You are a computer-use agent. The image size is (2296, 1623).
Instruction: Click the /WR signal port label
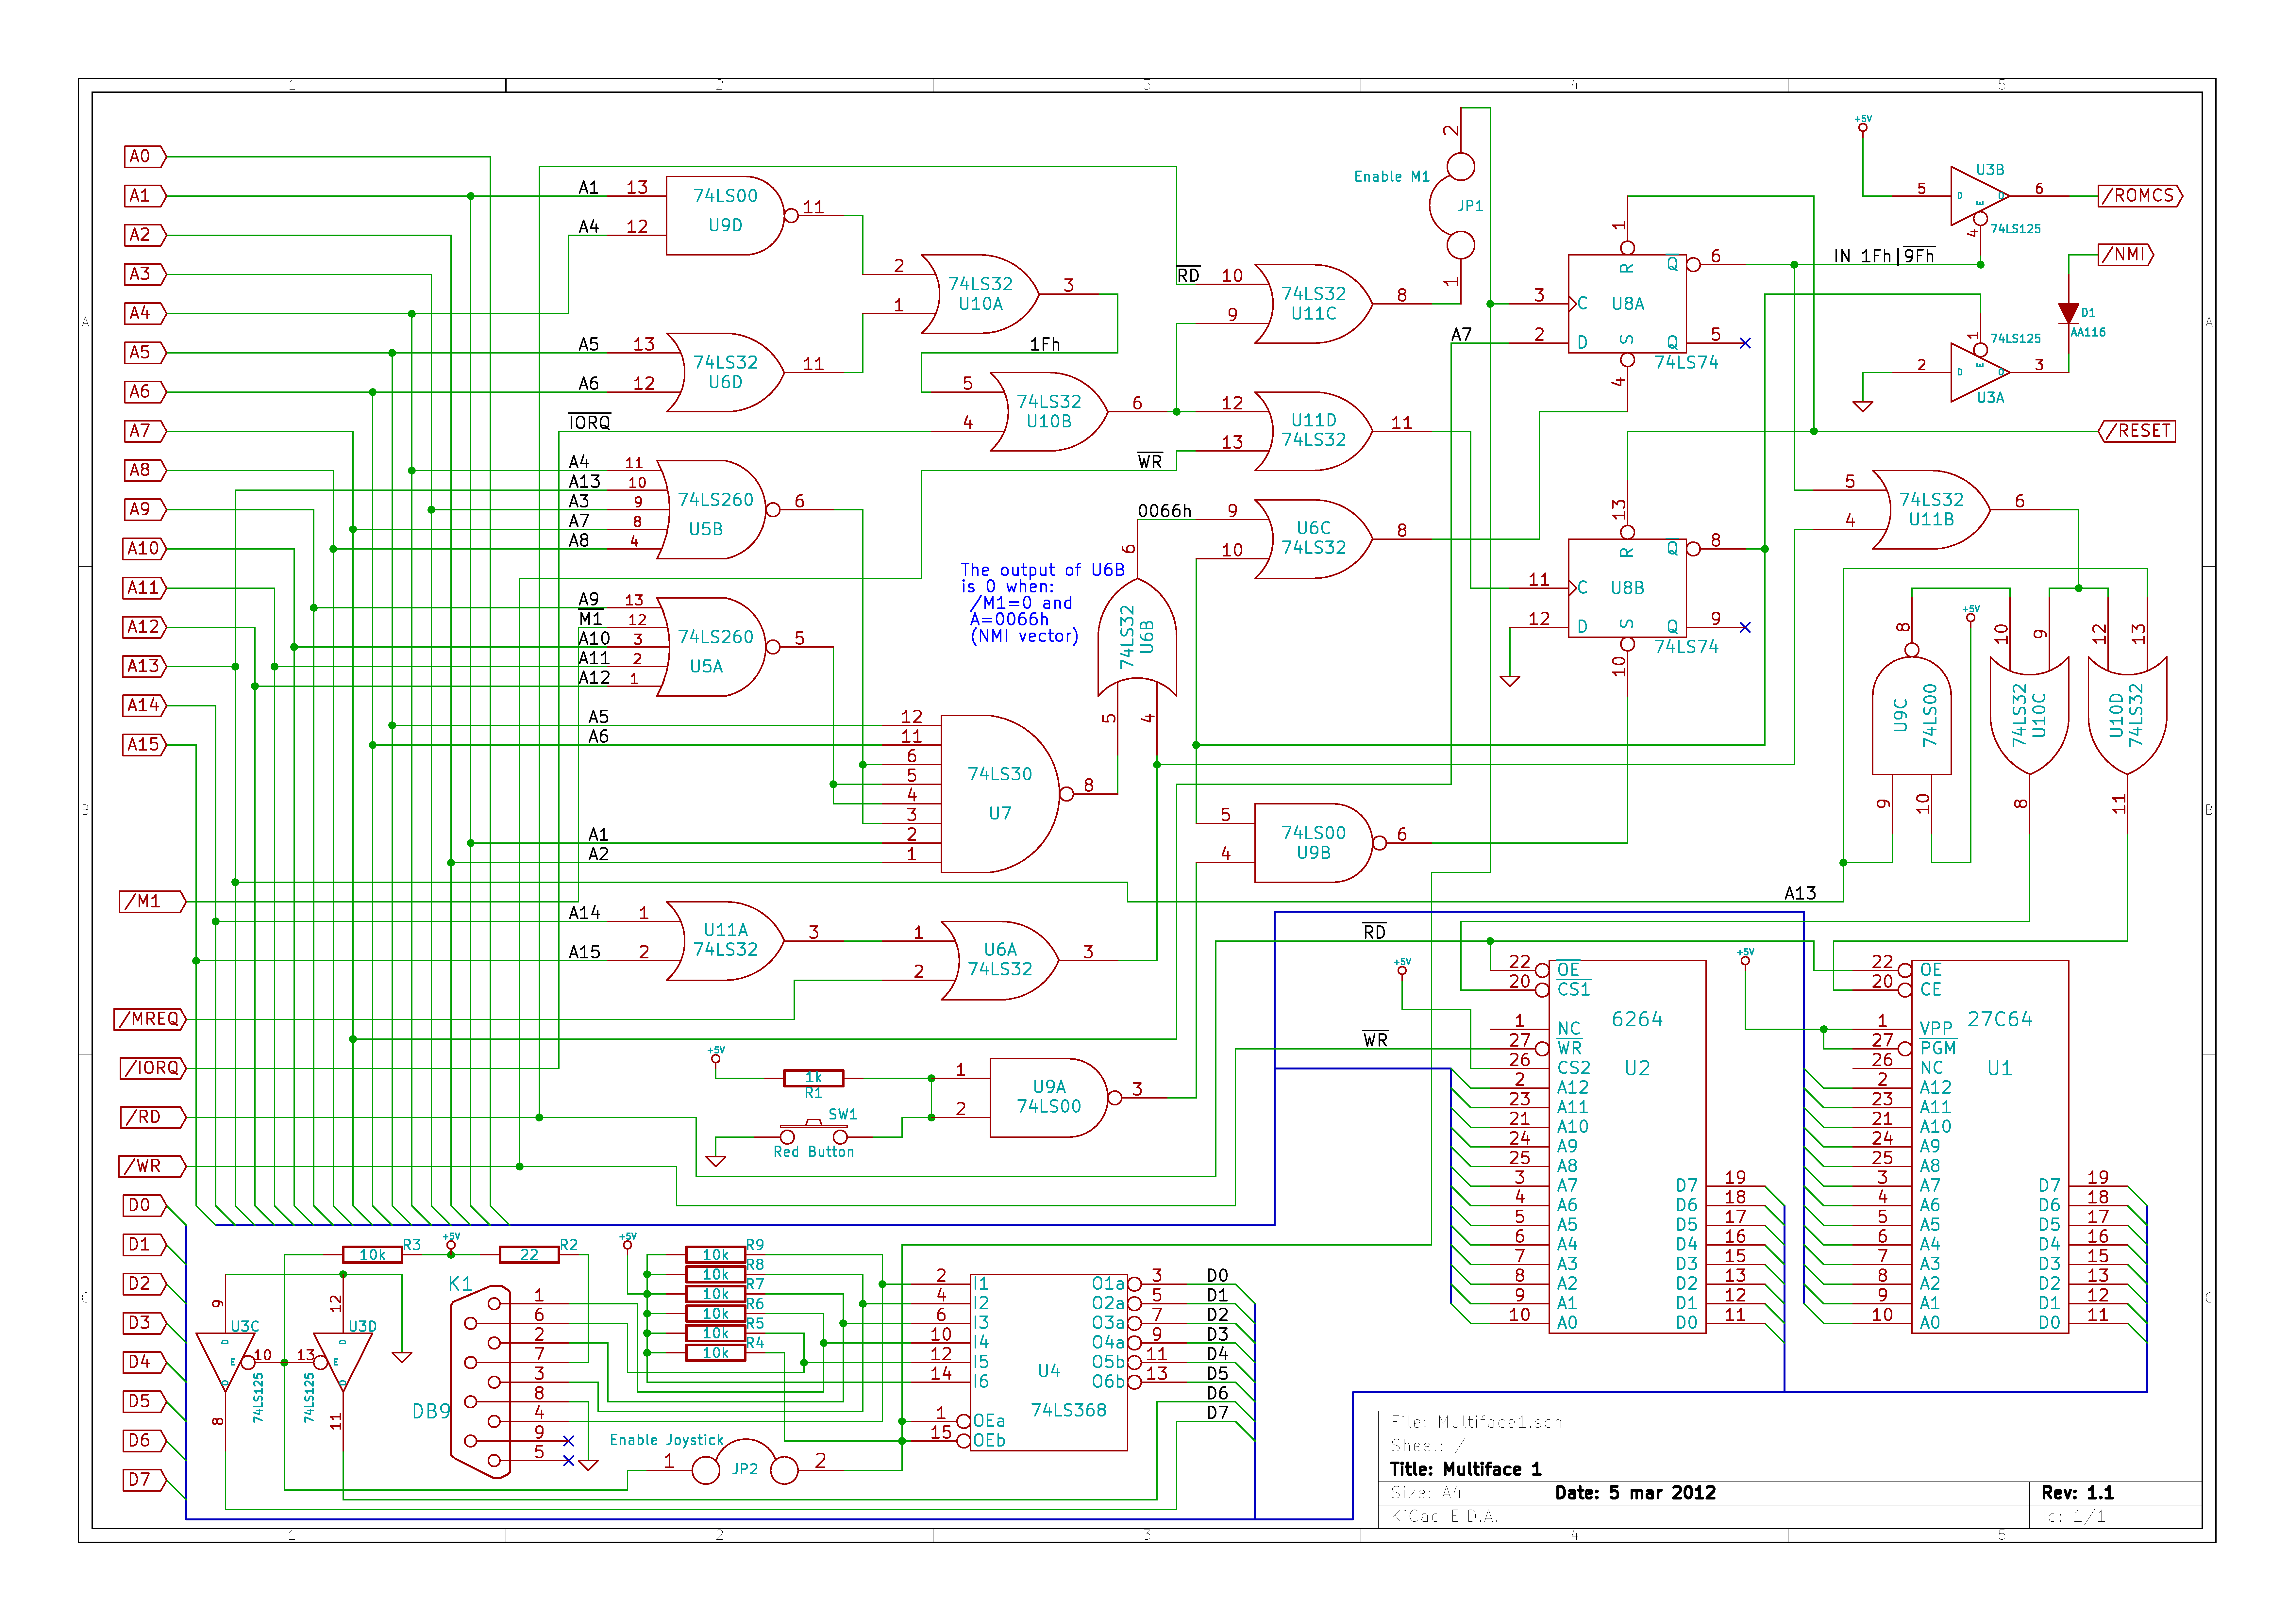153,1166
